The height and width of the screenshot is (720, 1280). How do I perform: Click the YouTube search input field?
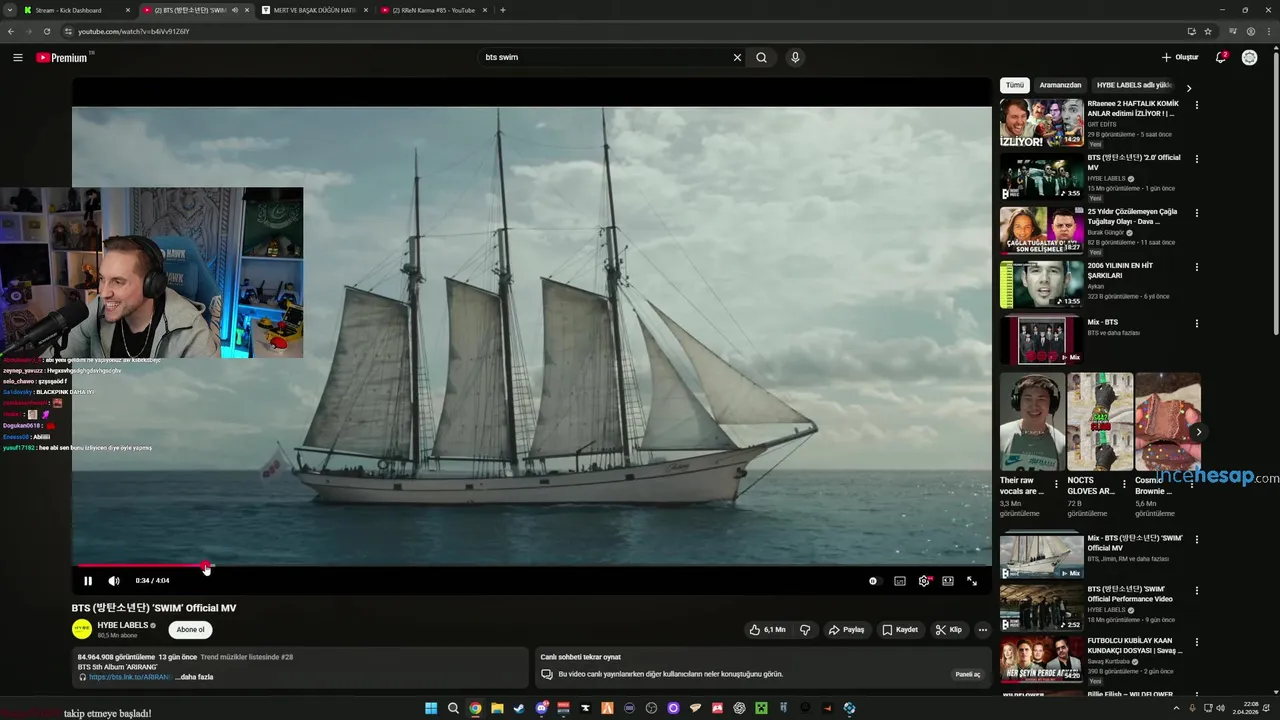[606, 58]
